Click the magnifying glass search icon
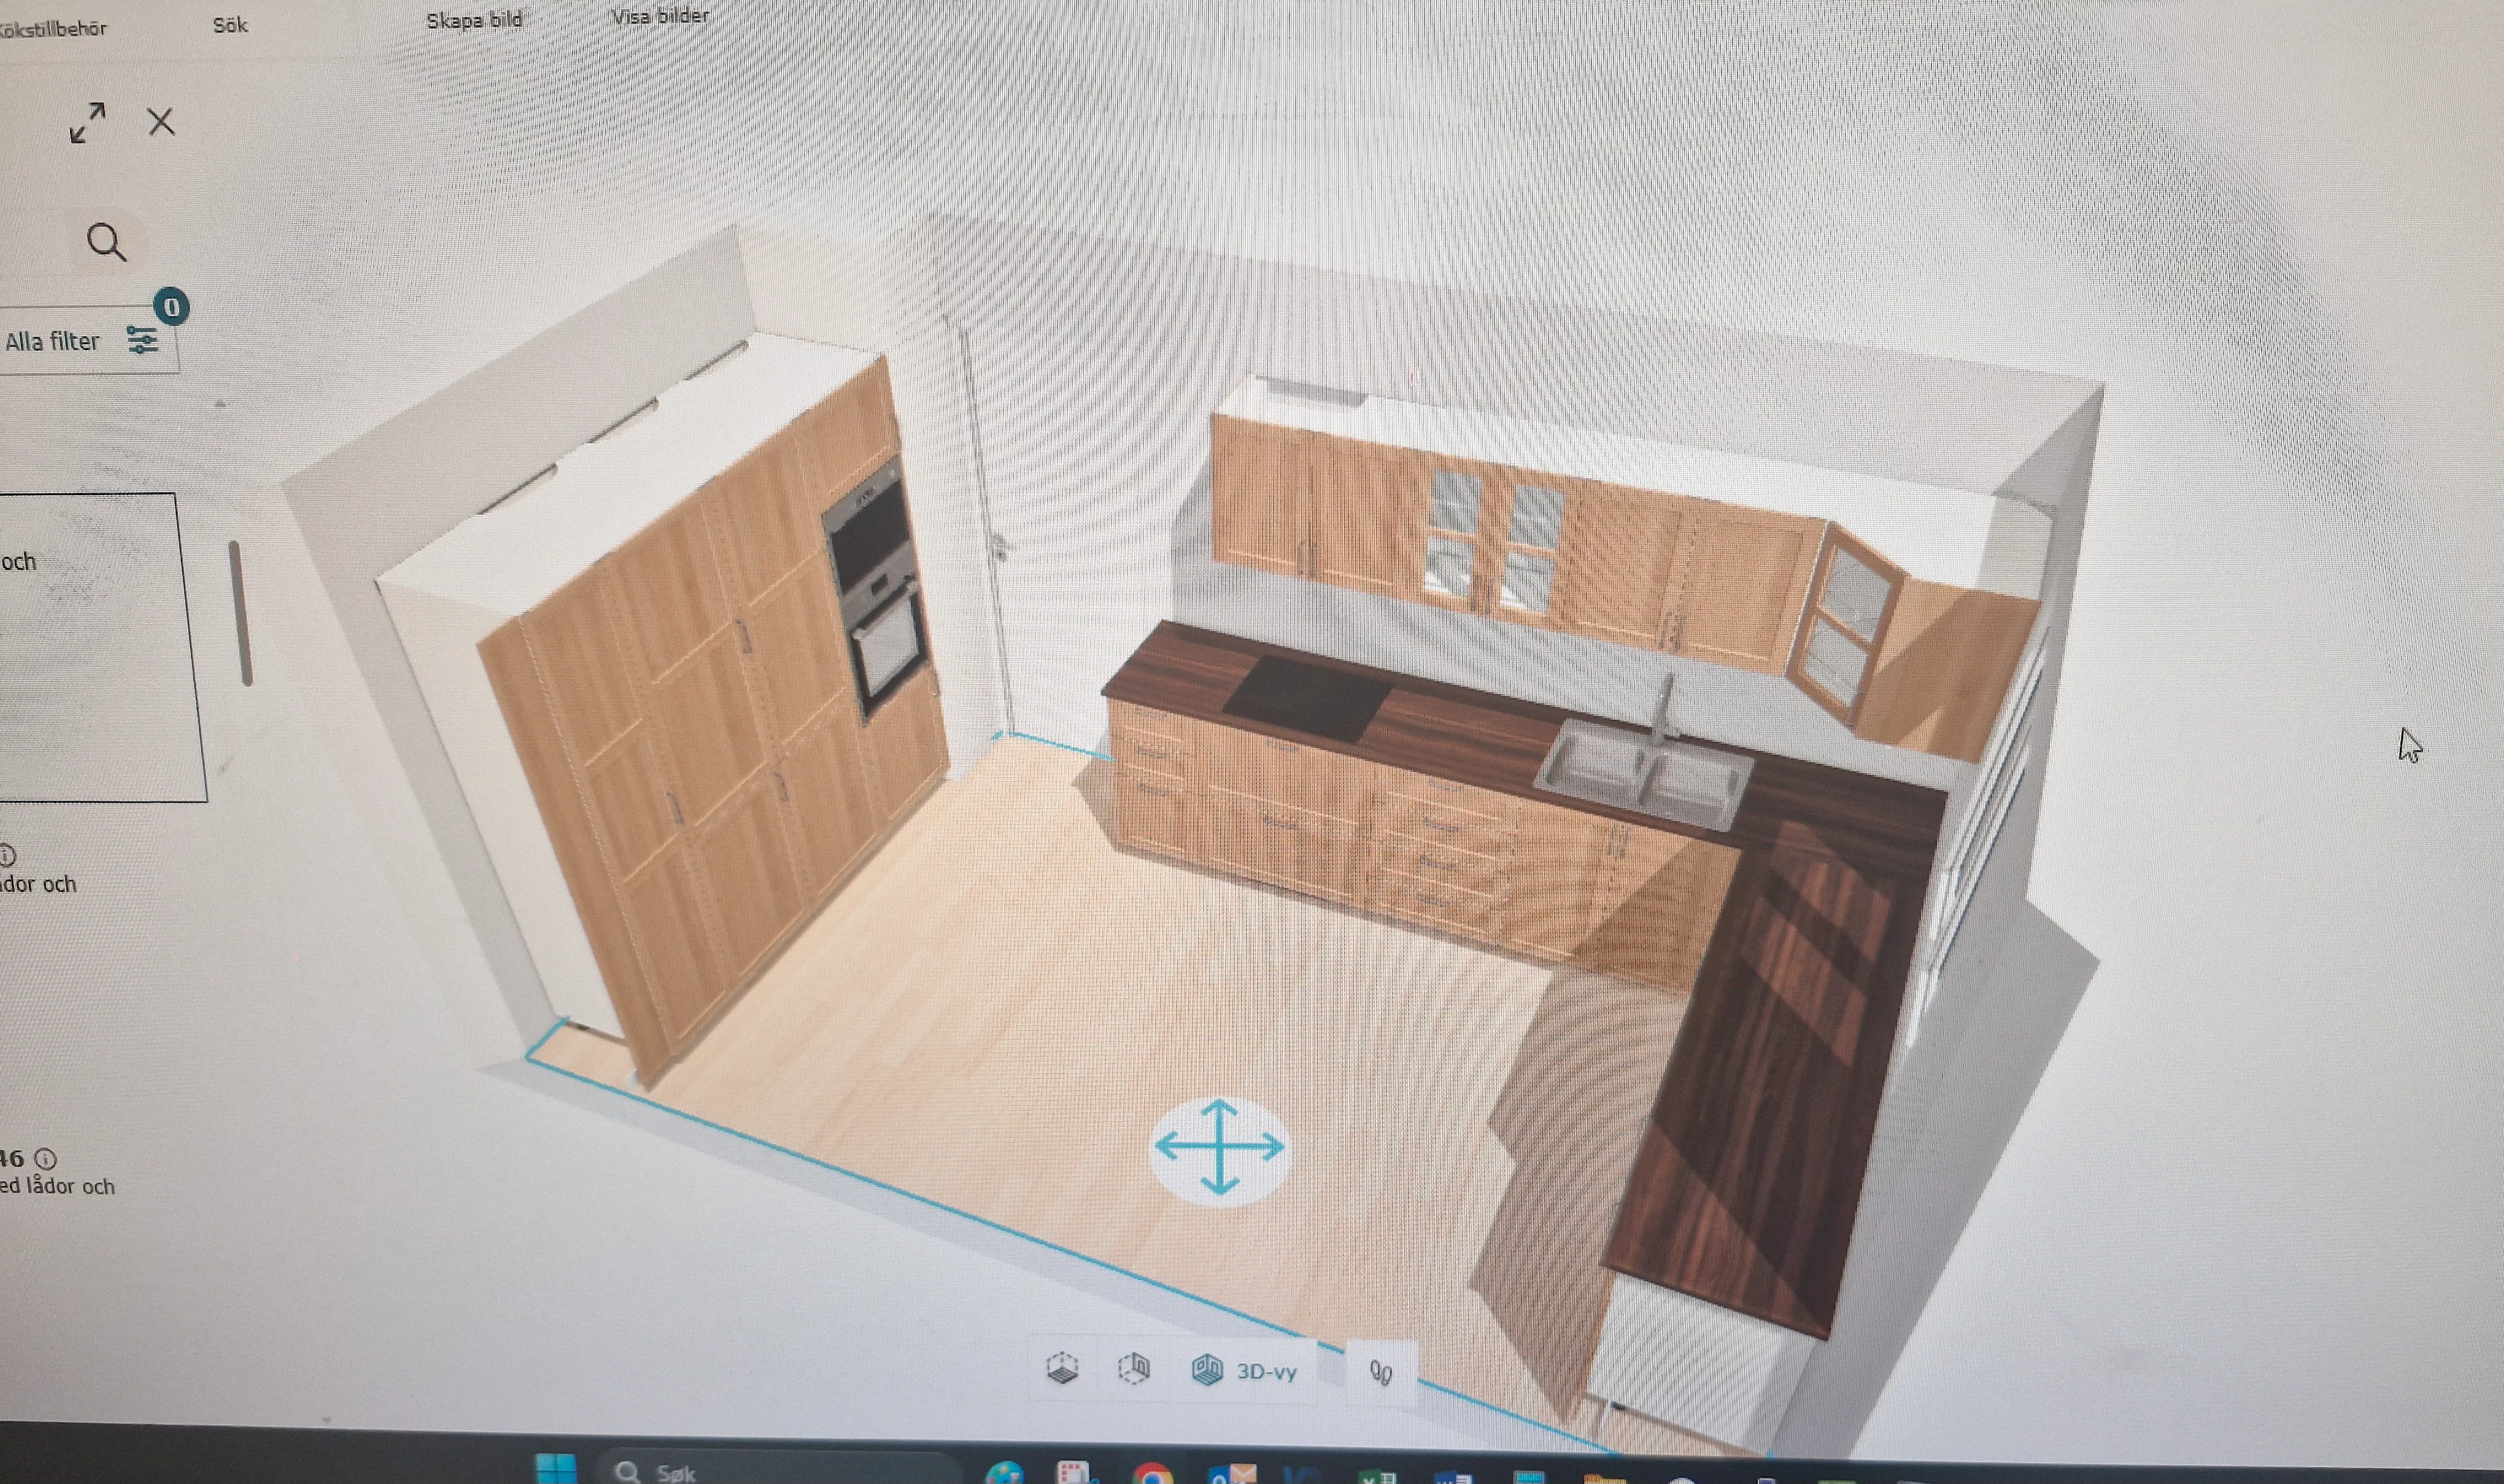 tap(106, 242)
